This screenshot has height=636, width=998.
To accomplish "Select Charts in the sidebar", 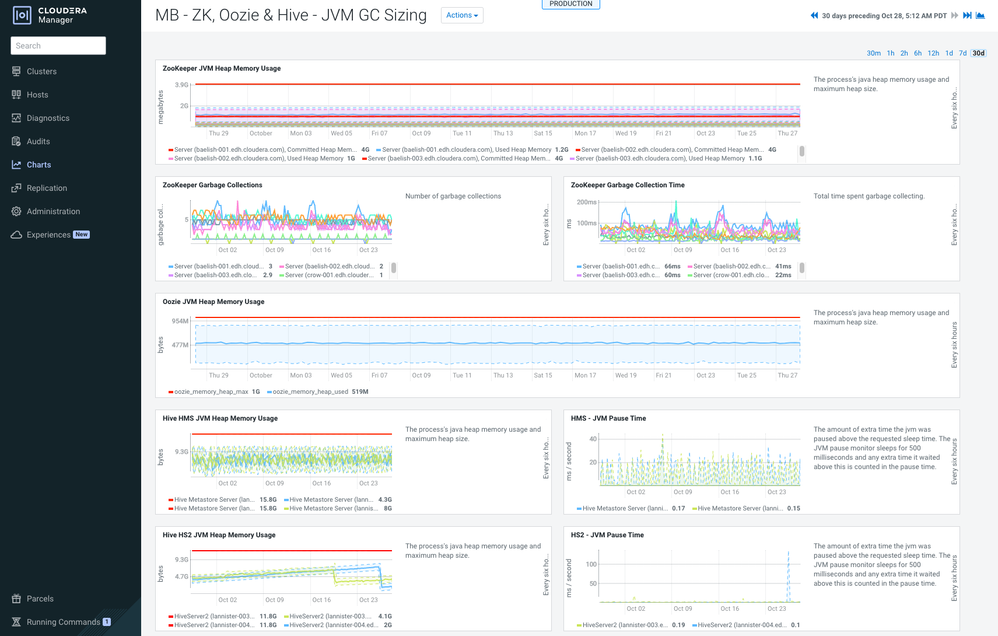I will point(39,165).
